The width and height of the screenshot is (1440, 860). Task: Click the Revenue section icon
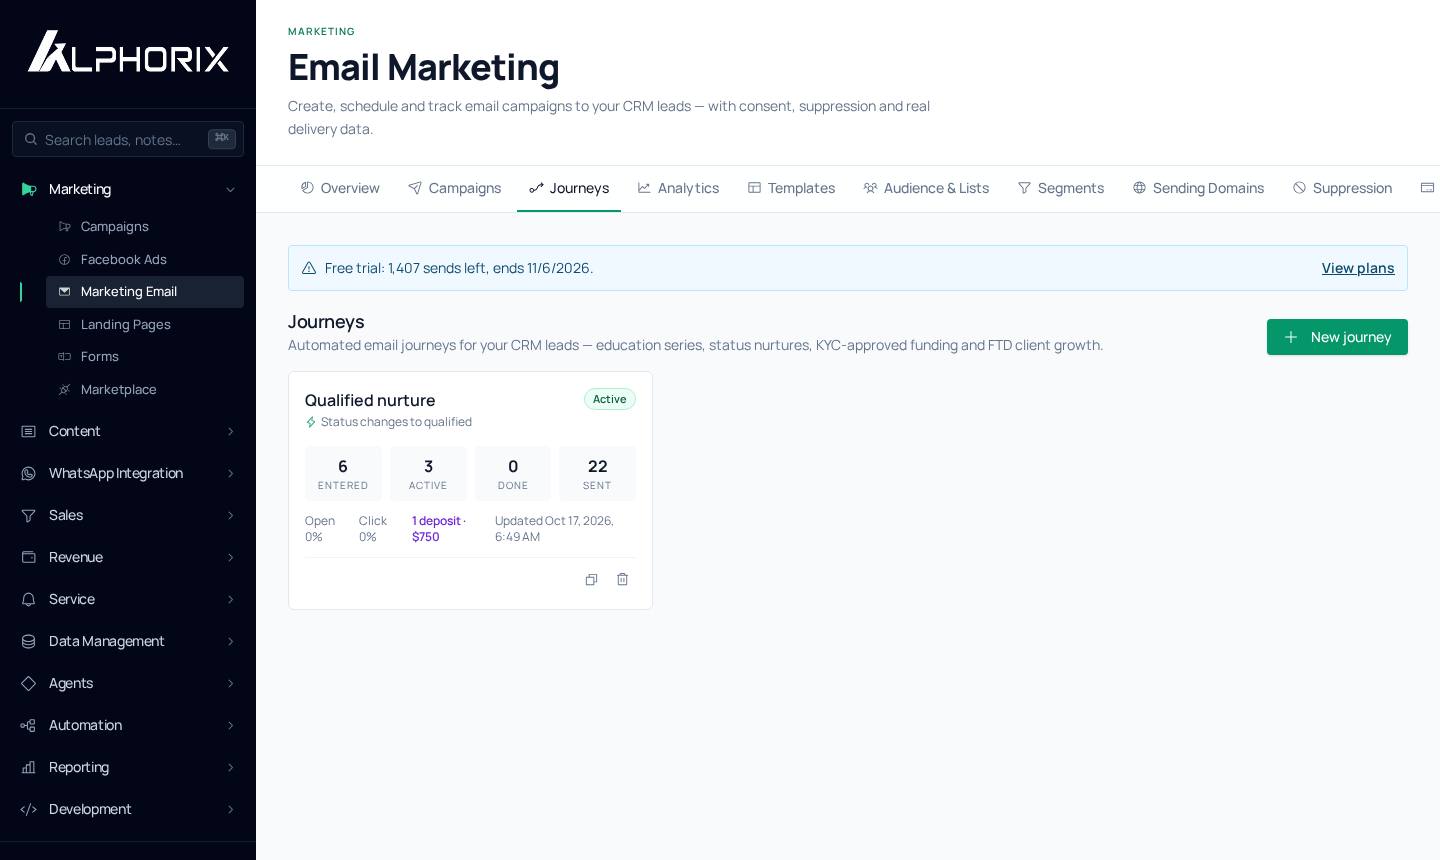point(29,557)
